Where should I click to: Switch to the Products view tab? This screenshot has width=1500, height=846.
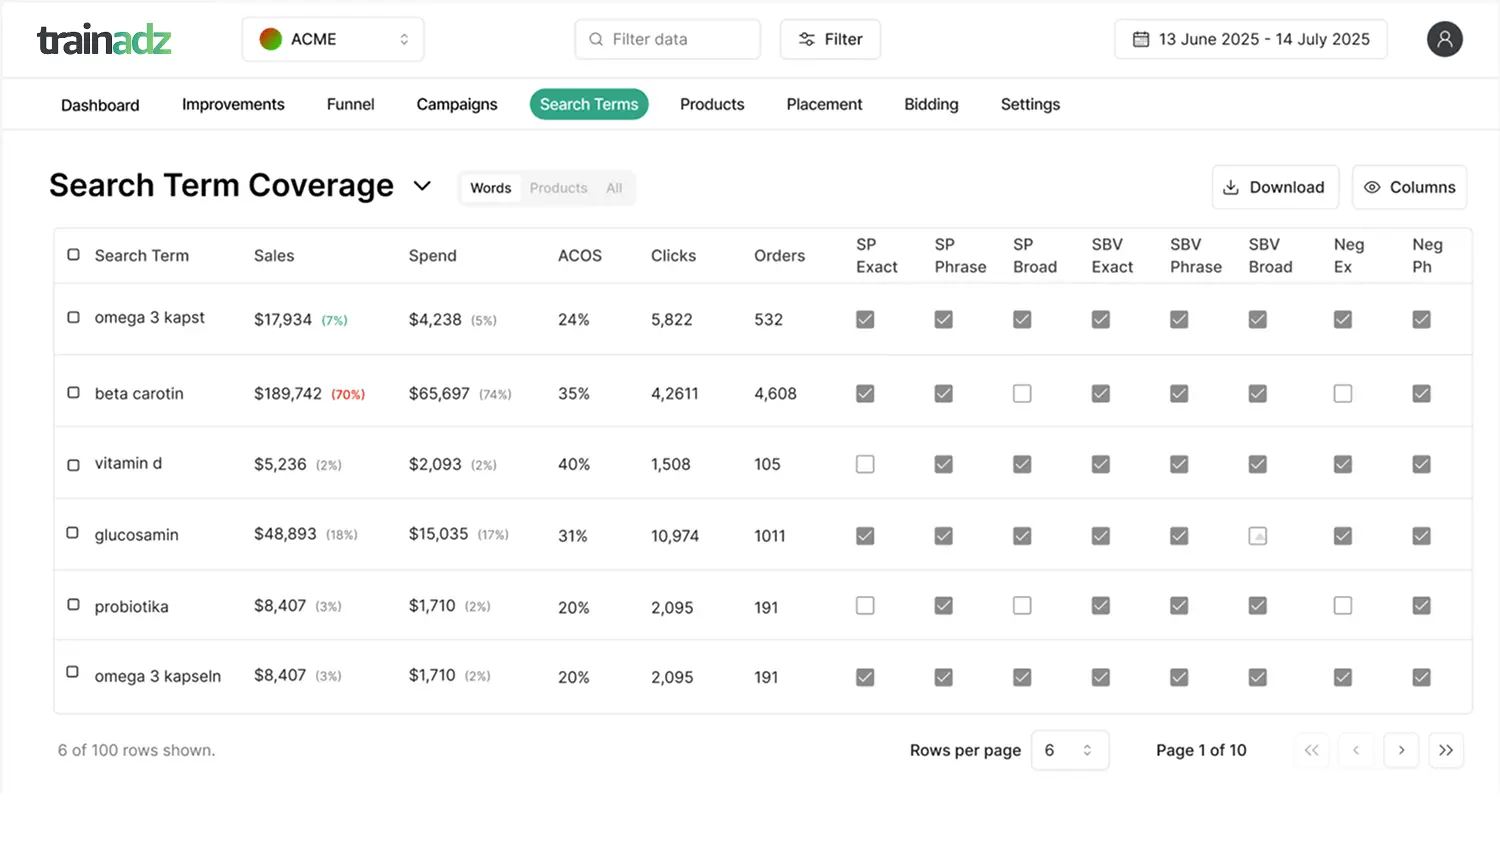(x=558, y=188)
